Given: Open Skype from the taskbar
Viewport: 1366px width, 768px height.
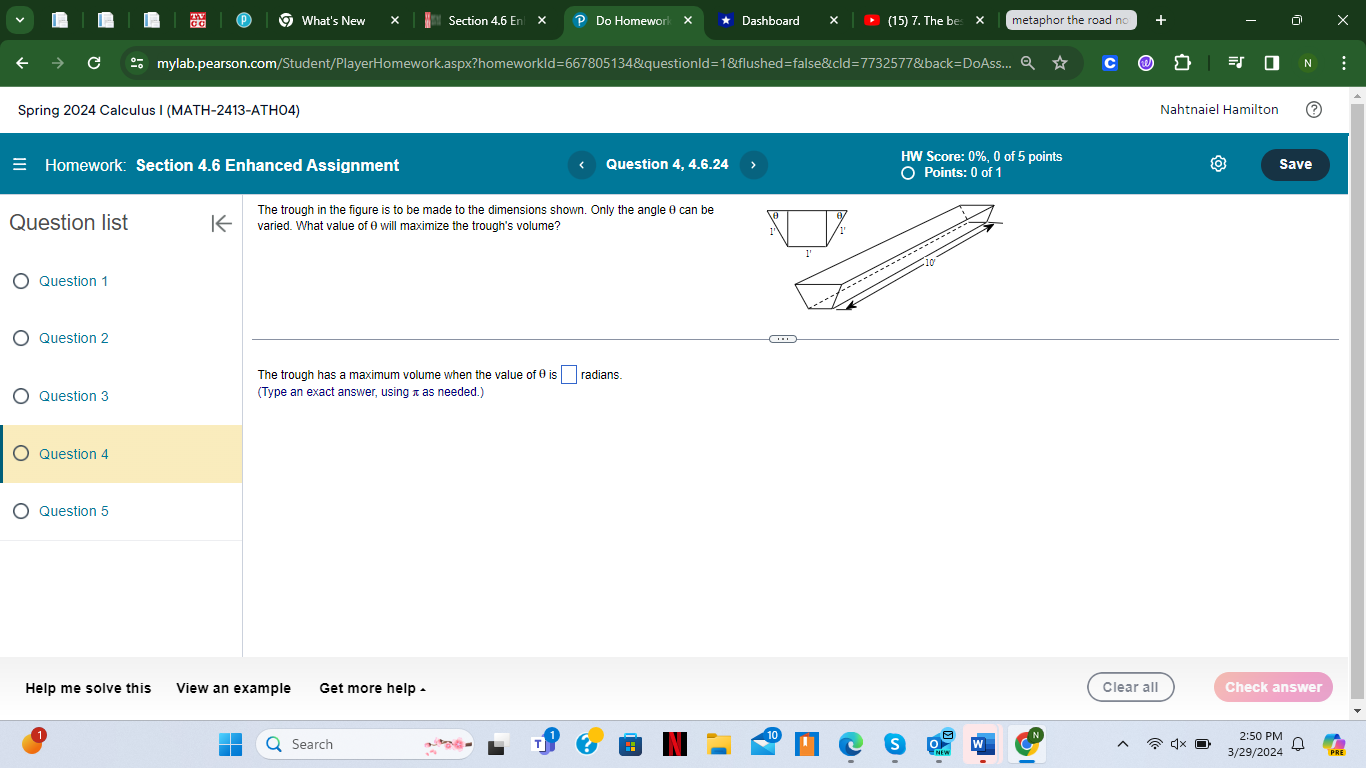Looking at the screenshot, I should coord(894,744).
